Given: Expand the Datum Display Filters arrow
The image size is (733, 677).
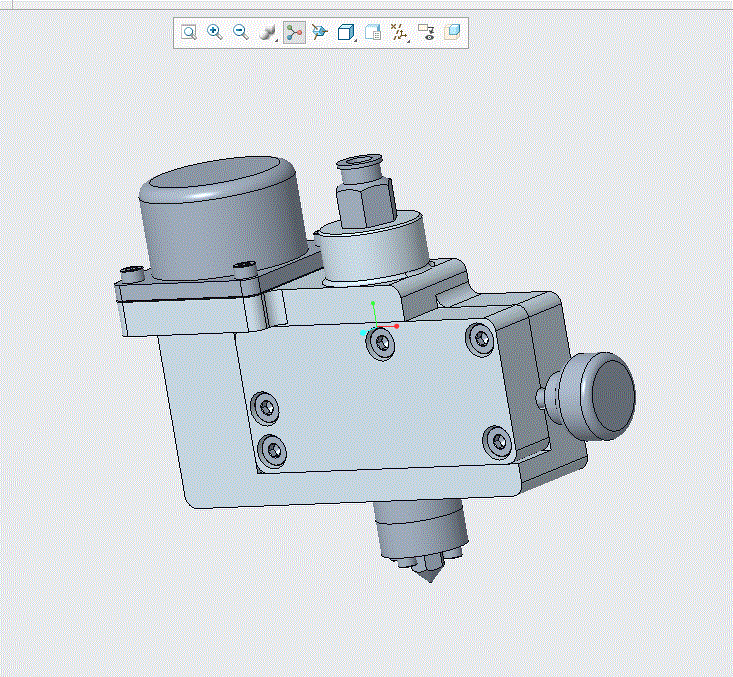Looking at the screenshot, I should [409, 41].
